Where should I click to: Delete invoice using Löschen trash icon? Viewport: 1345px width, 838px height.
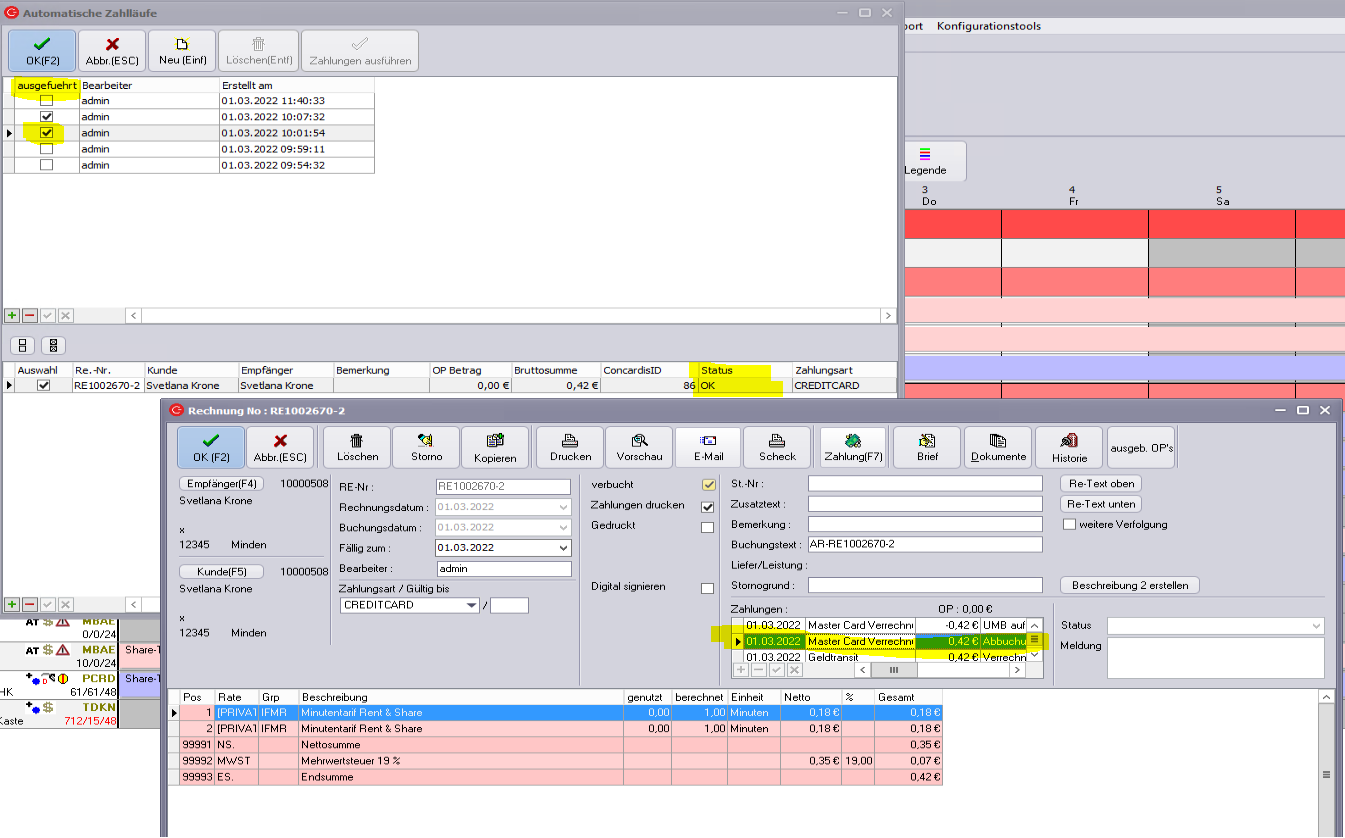coord(357,447)
